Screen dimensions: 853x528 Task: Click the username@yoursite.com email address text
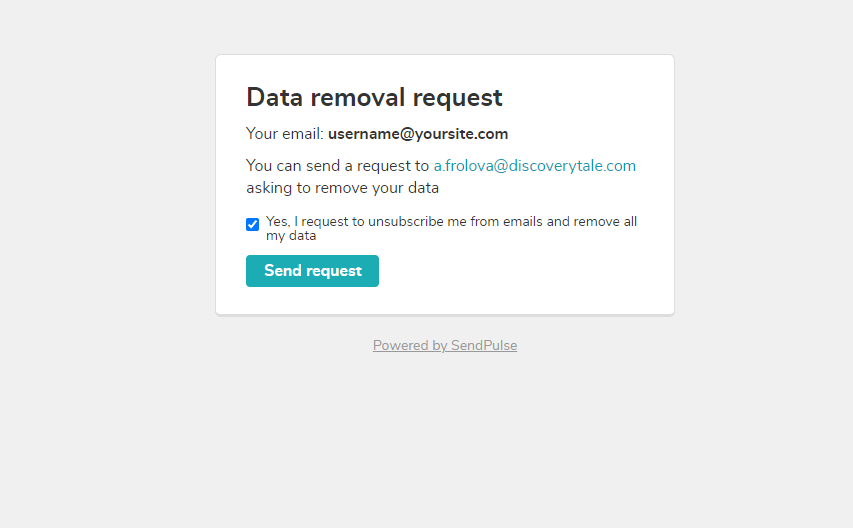(418, 134)
